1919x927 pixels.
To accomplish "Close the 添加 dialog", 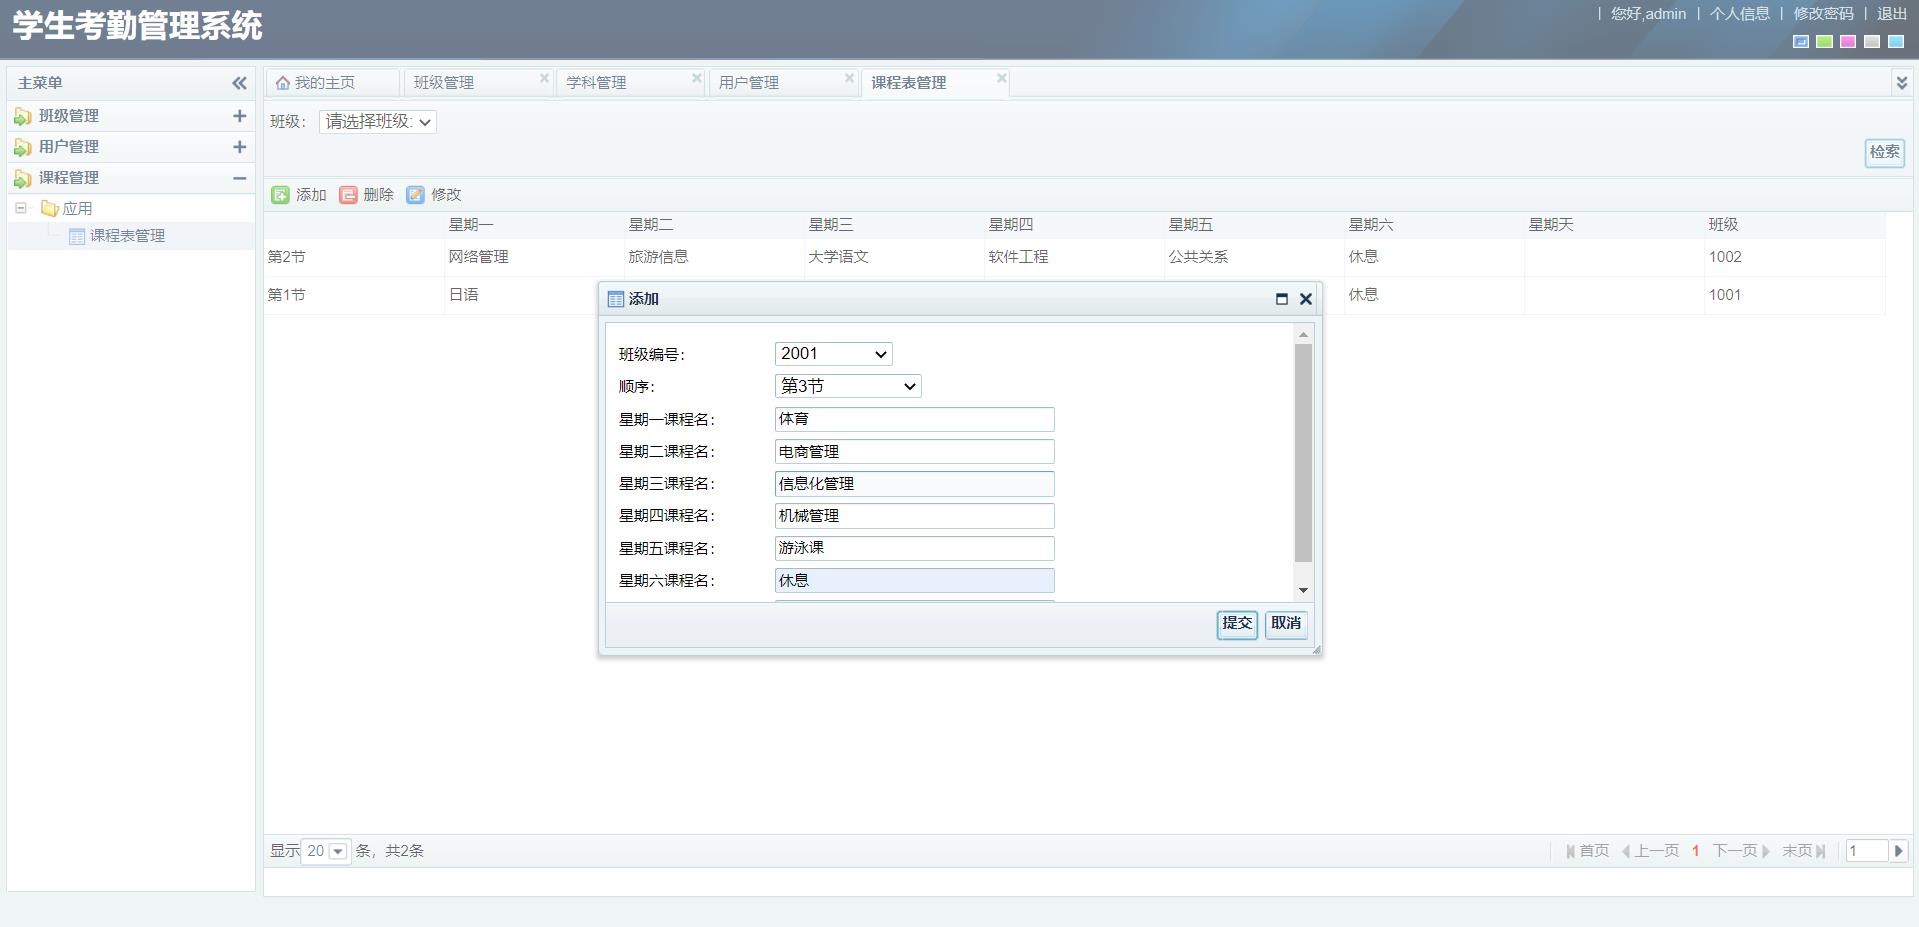I will click(1305, 299).
